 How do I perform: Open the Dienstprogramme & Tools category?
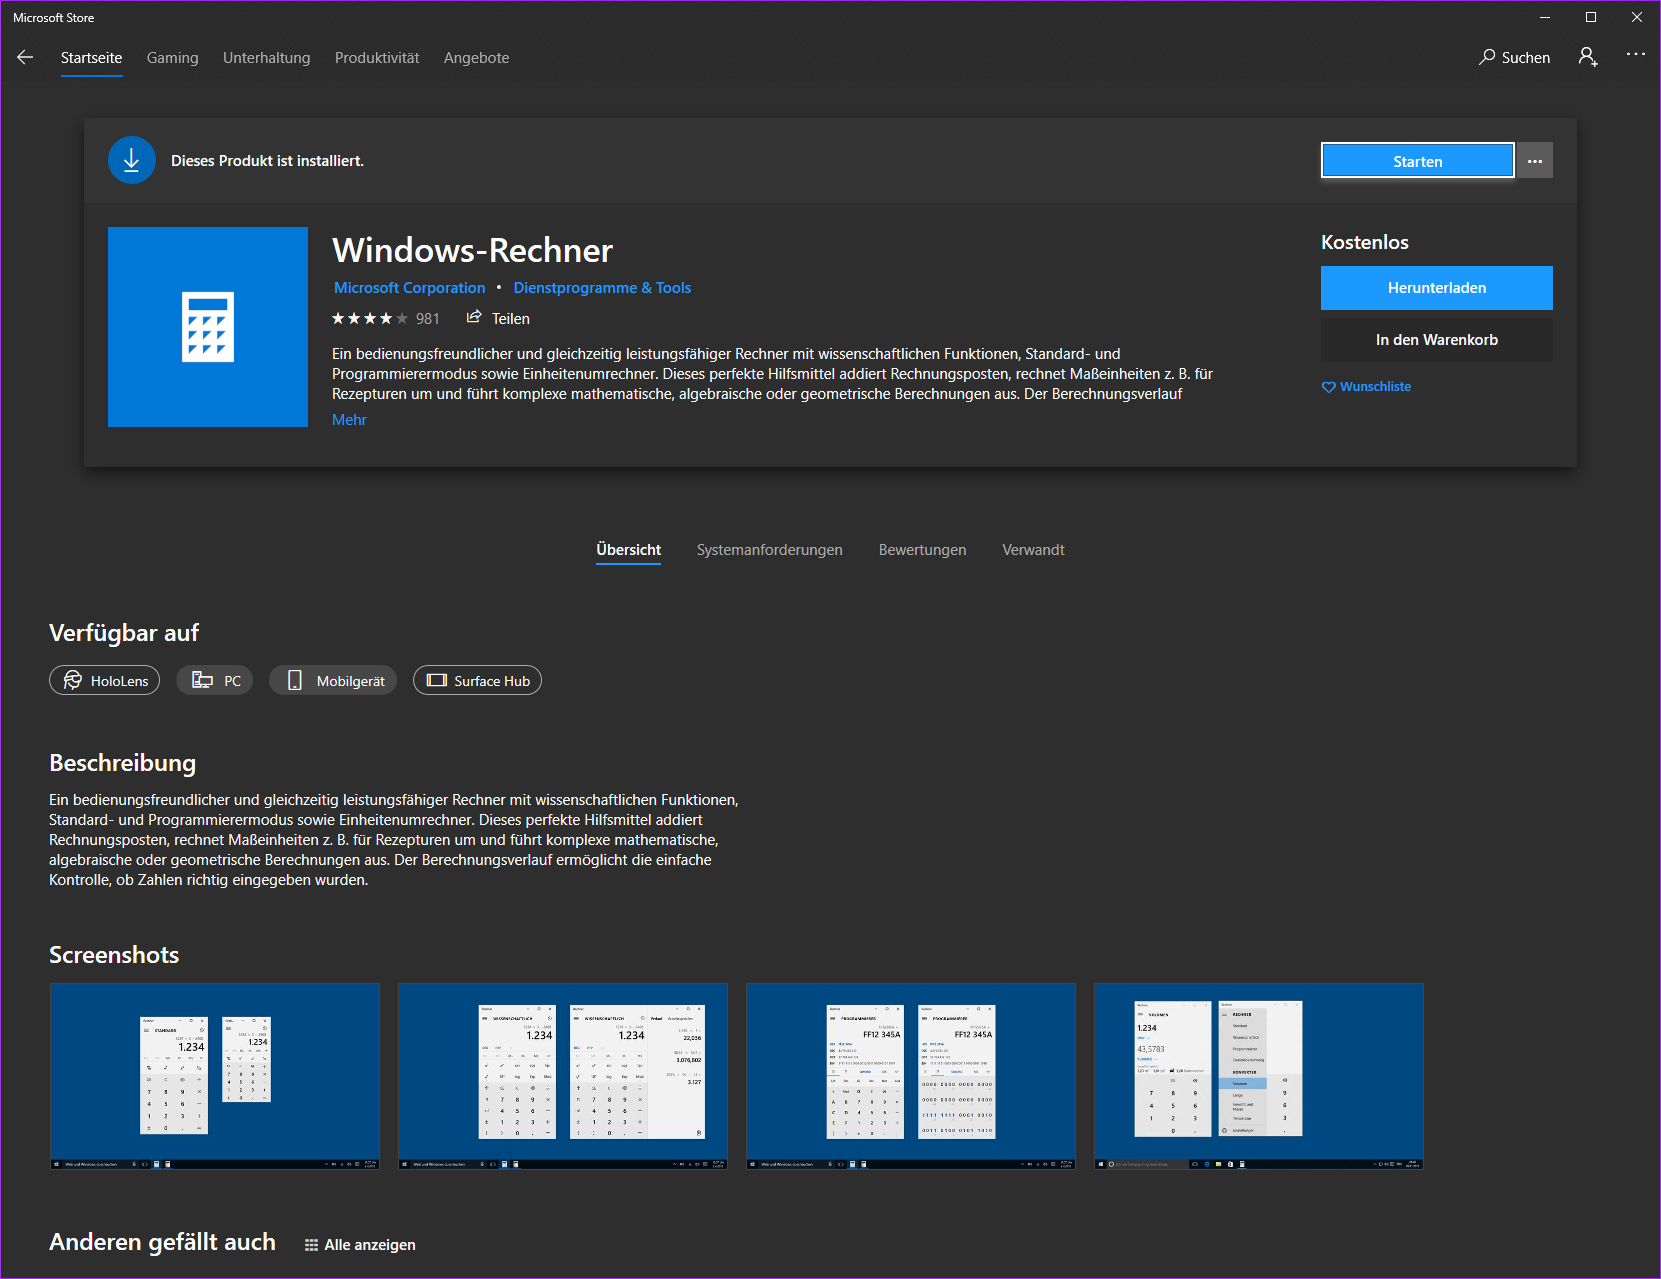[602, 288]
